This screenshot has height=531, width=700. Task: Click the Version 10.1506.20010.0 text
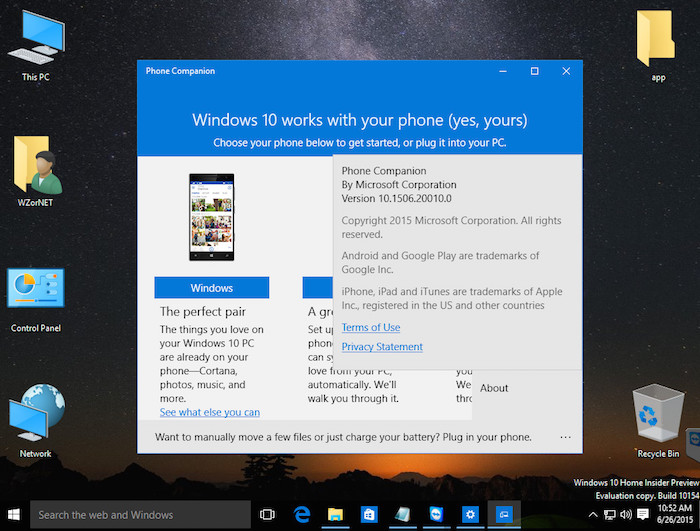click(396, 198)
